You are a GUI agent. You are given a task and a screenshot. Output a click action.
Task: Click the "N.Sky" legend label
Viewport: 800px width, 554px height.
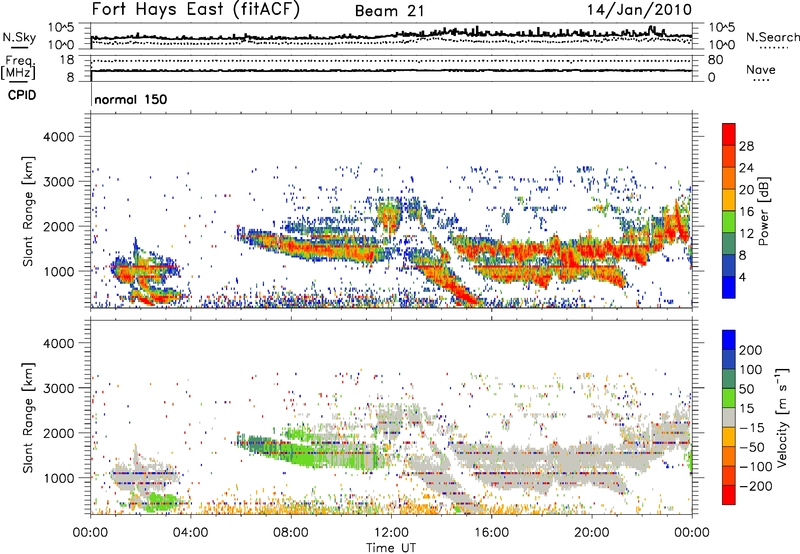pos(19,37)
